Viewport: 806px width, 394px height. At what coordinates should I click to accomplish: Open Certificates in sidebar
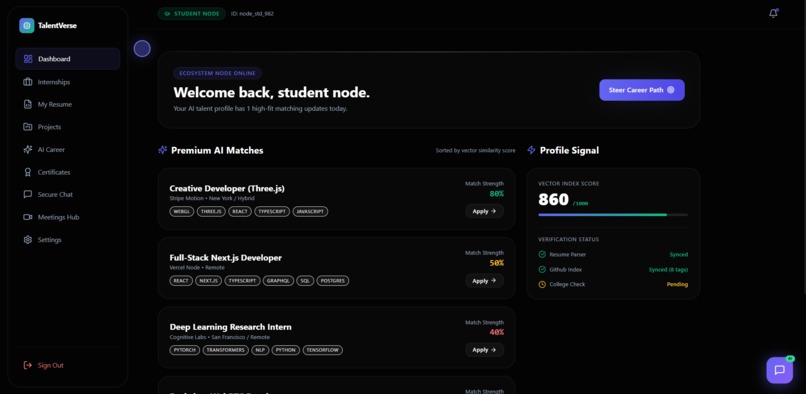pyautogui.click(x=68, y=172)
